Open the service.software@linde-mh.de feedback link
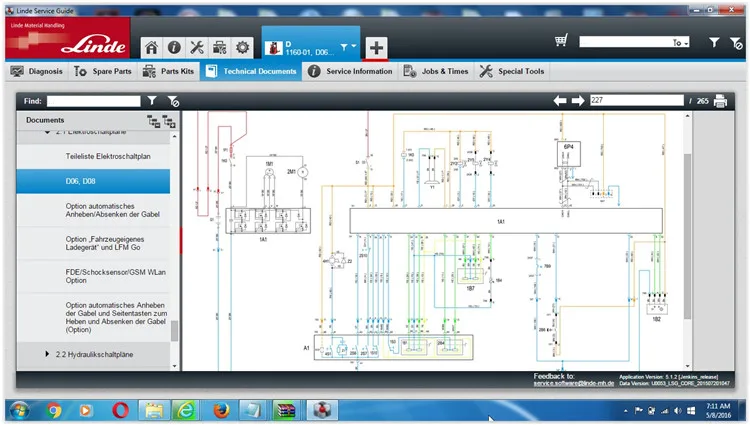This screenshot has height=425, width=750. click(574, 383)
